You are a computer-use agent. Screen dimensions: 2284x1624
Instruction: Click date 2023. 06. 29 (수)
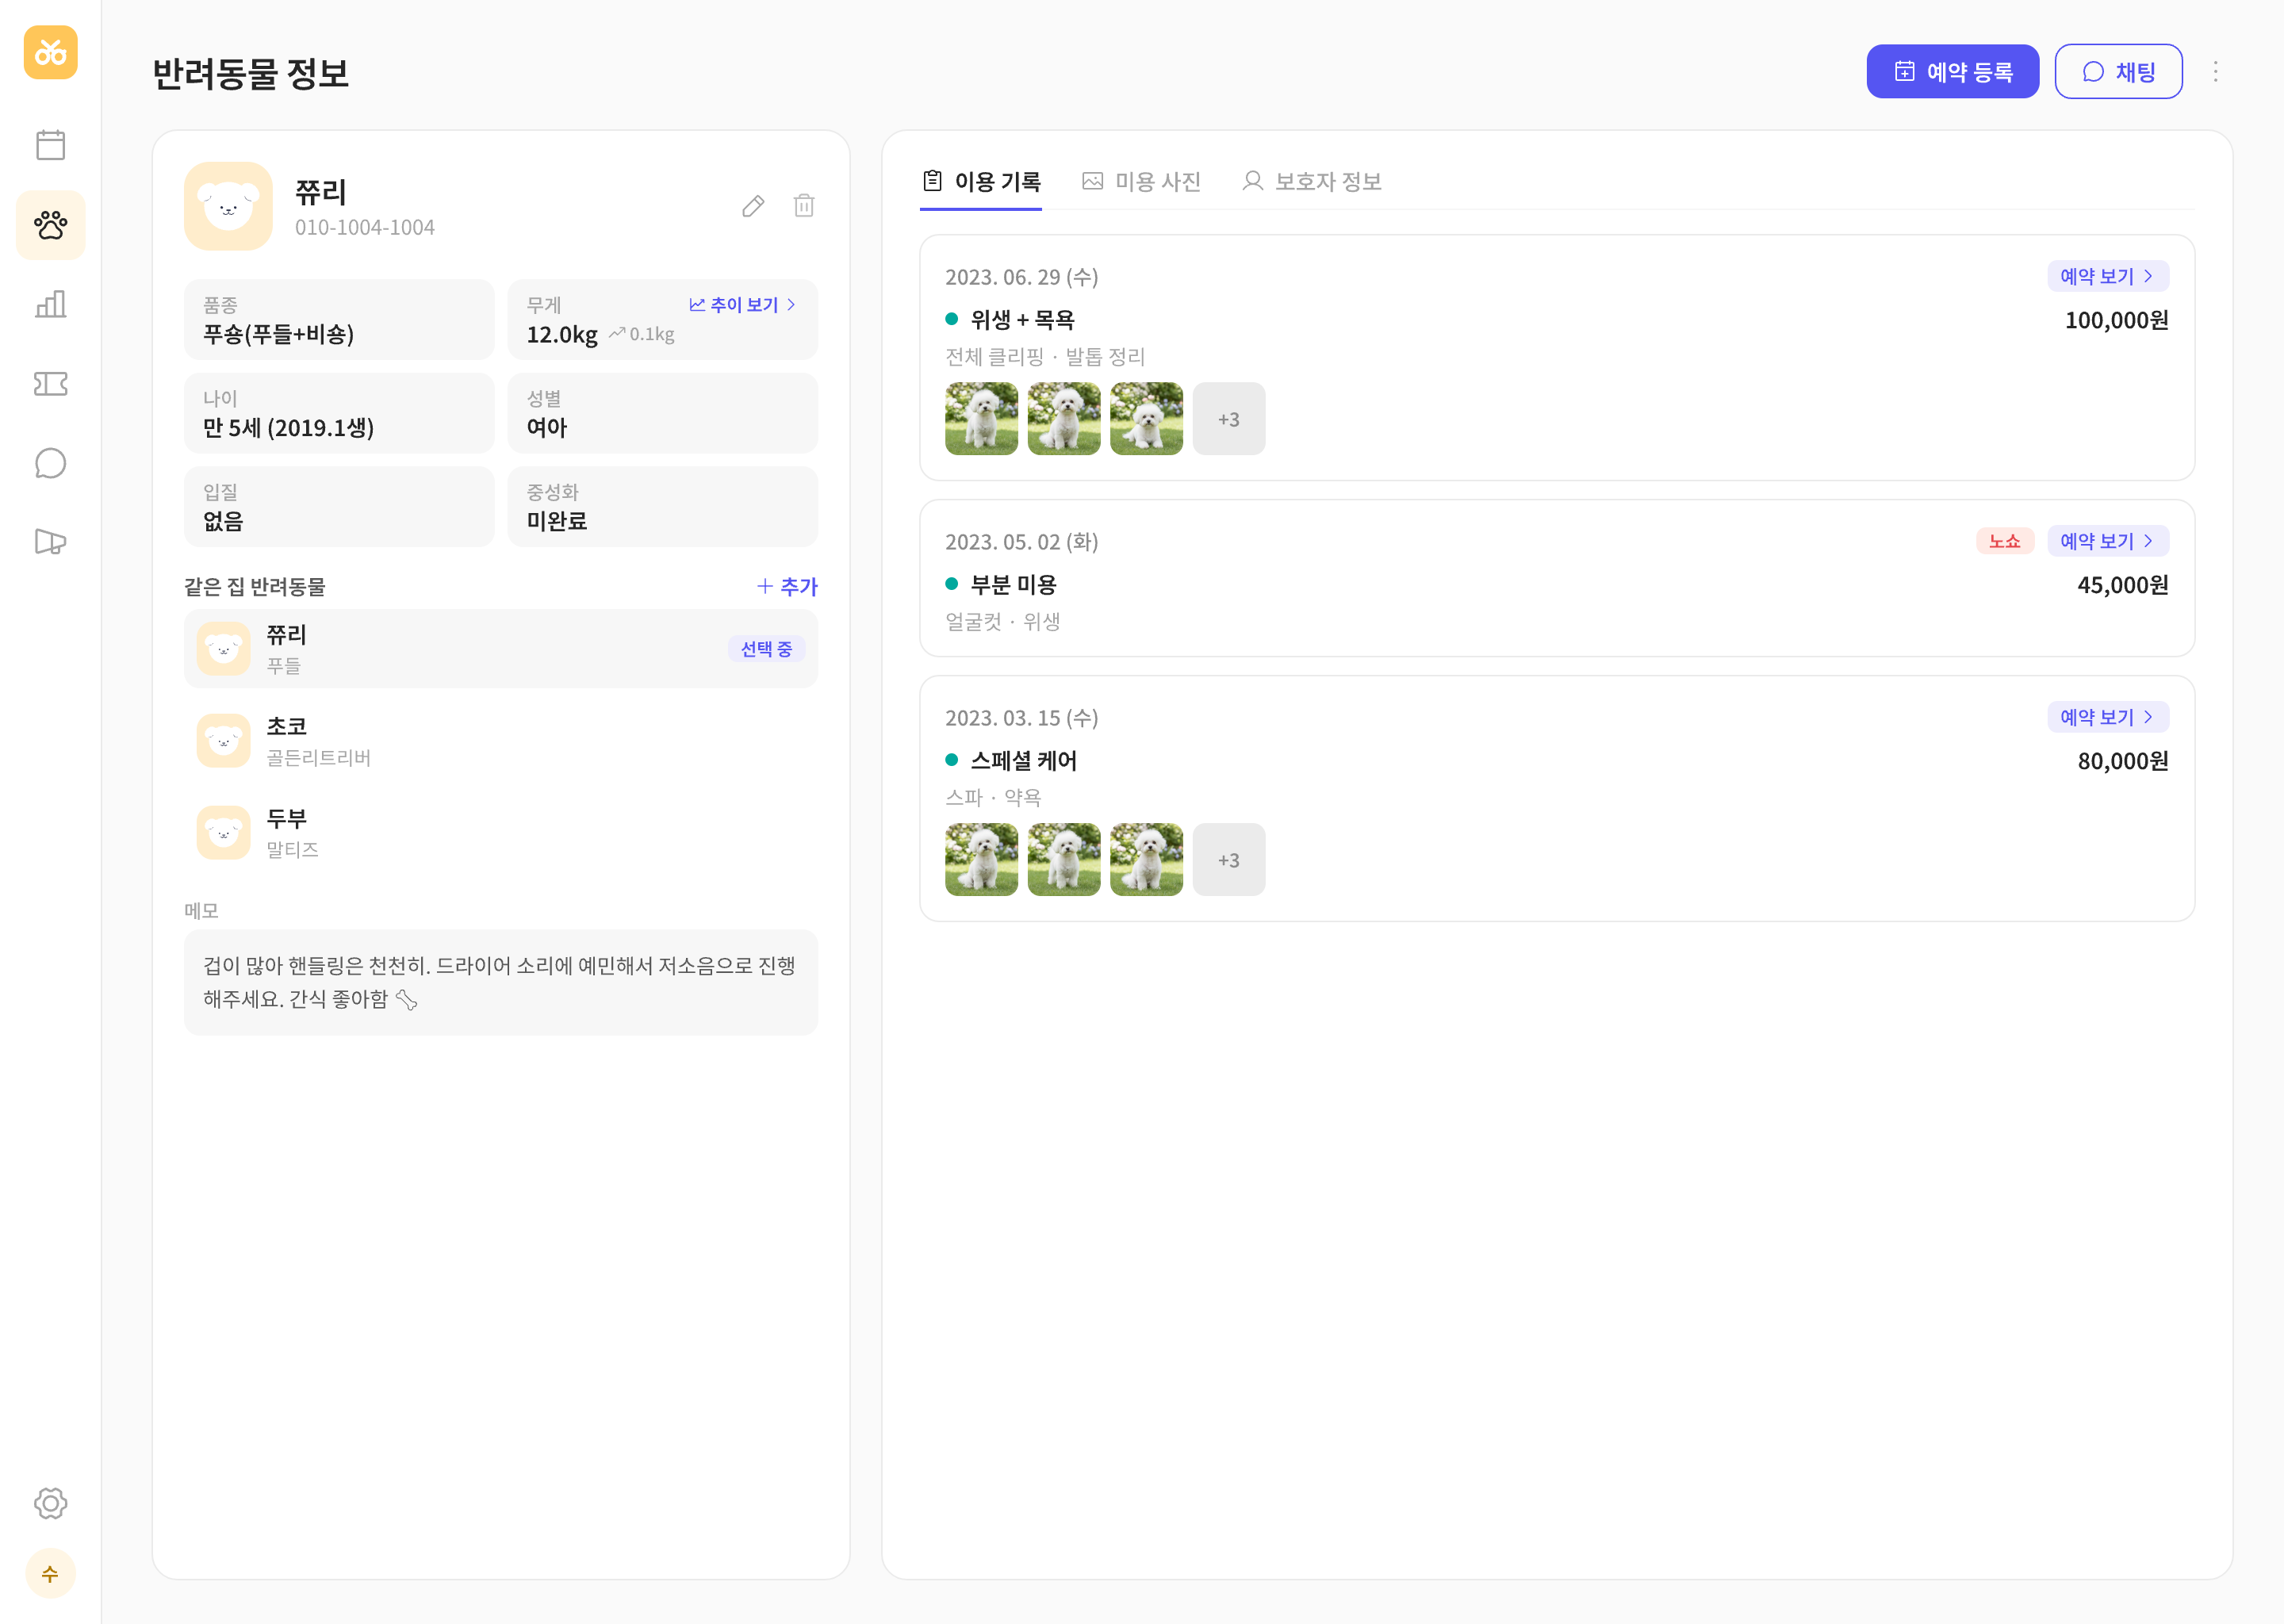1022,277
